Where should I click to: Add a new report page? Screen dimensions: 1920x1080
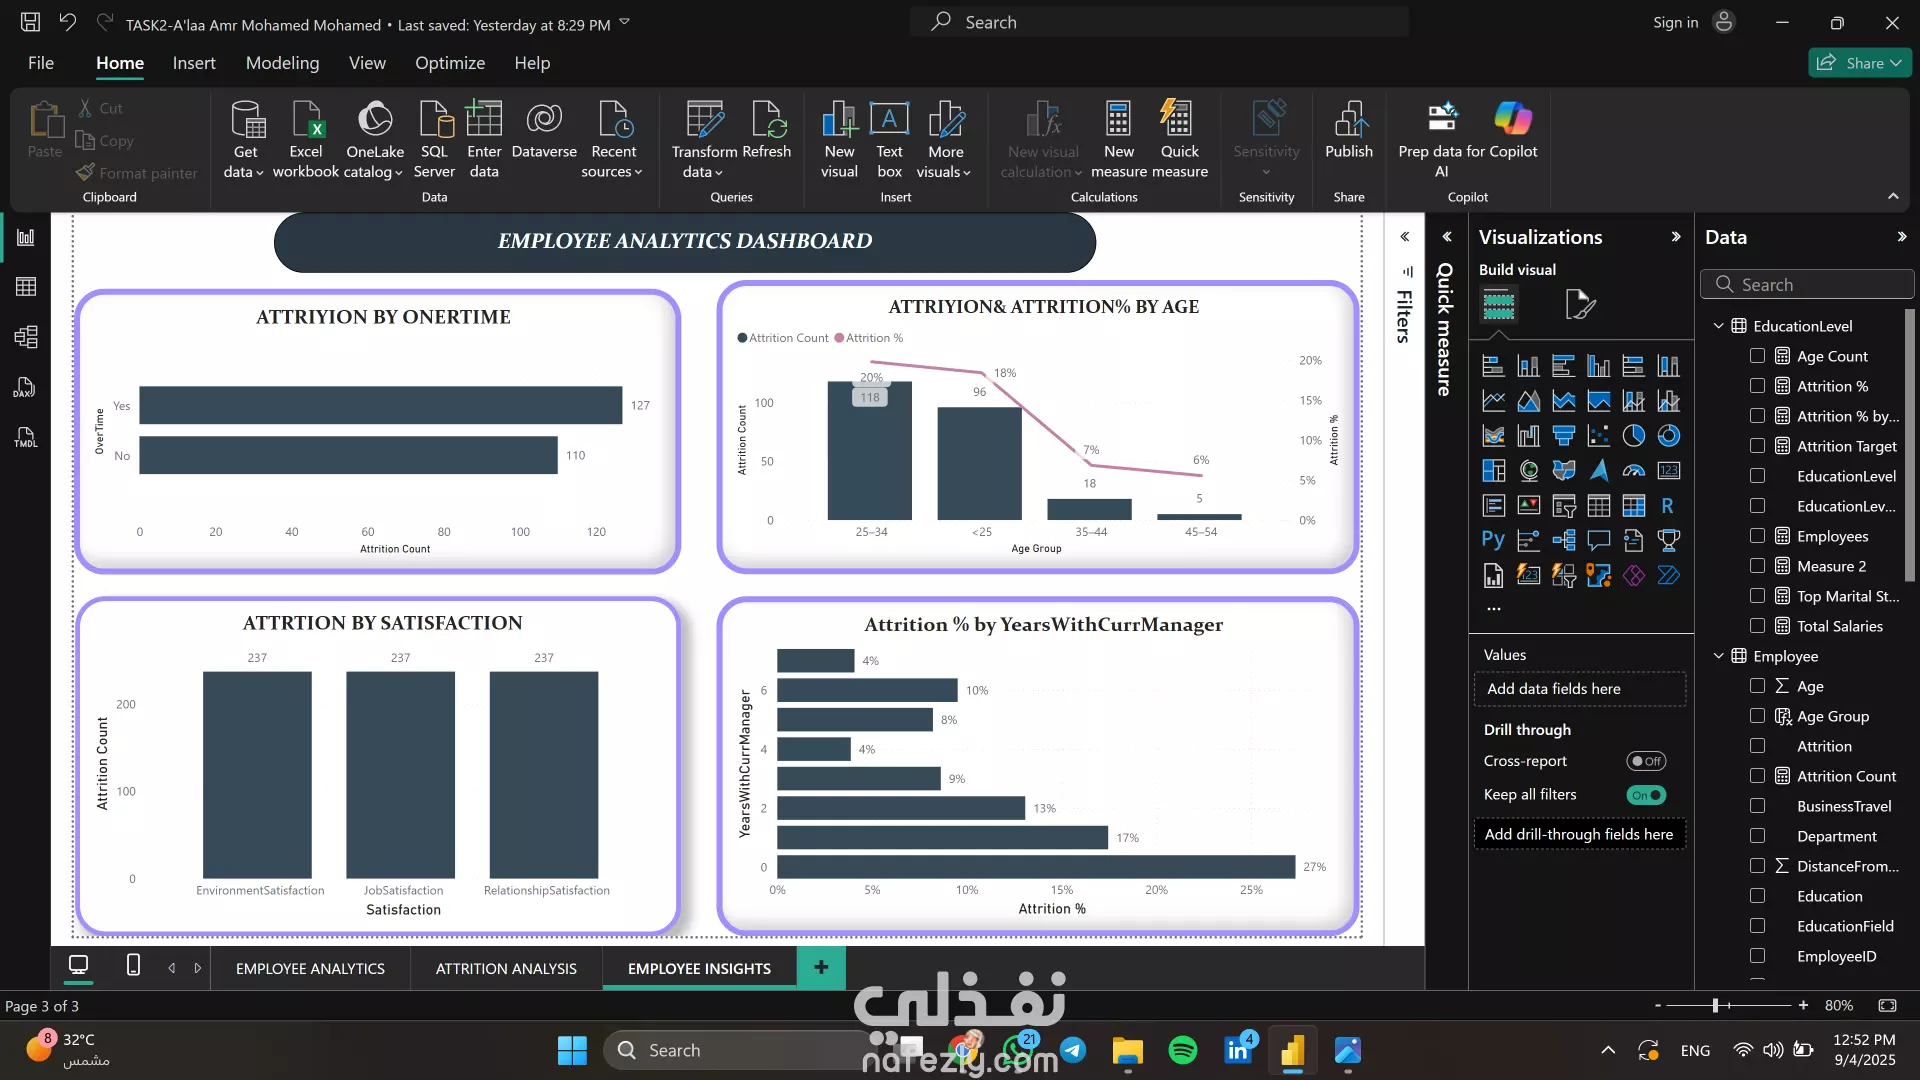click(x=821, y=967)
